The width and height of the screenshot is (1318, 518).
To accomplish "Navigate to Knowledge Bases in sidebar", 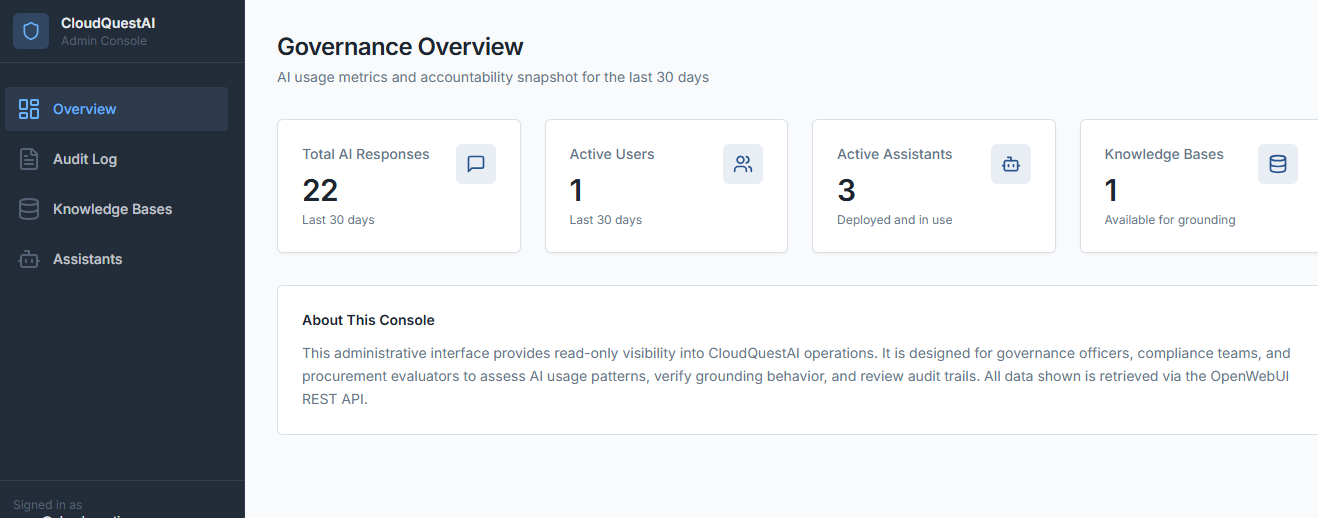I will point(112,209).
